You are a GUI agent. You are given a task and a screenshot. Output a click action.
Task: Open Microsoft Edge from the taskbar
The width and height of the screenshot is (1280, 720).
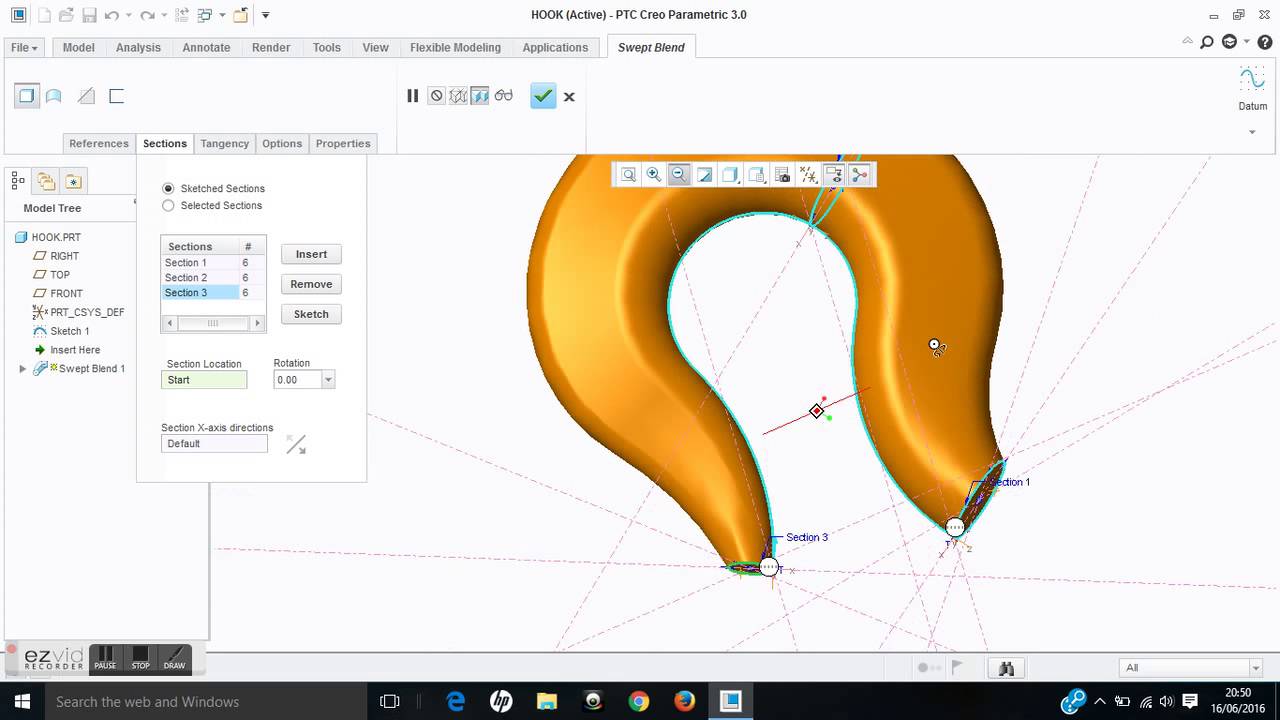tap(455, 701)
